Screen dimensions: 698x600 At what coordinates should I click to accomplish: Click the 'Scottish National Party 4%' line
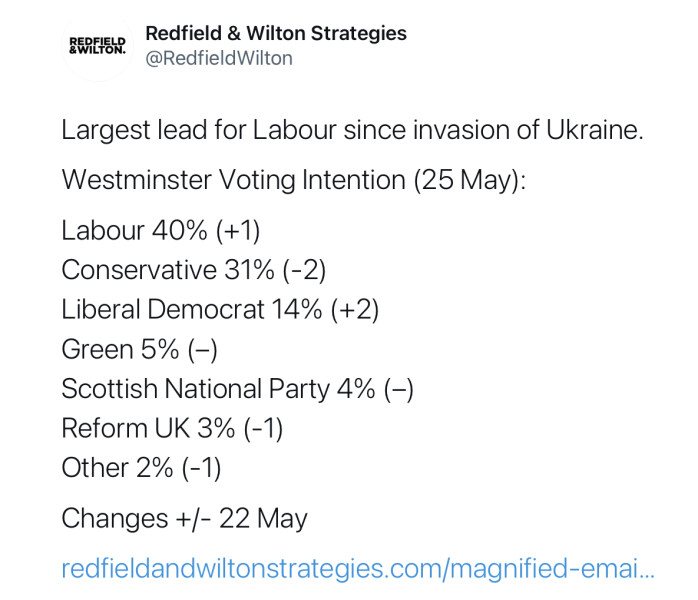[237, 389]
